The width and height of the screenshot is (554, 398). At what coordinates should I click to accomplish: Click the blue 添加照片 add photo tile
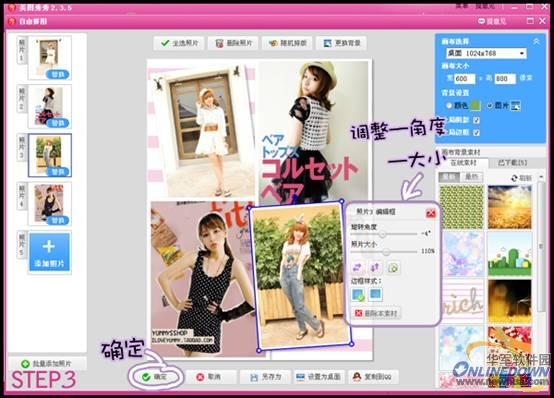point(49,252)
